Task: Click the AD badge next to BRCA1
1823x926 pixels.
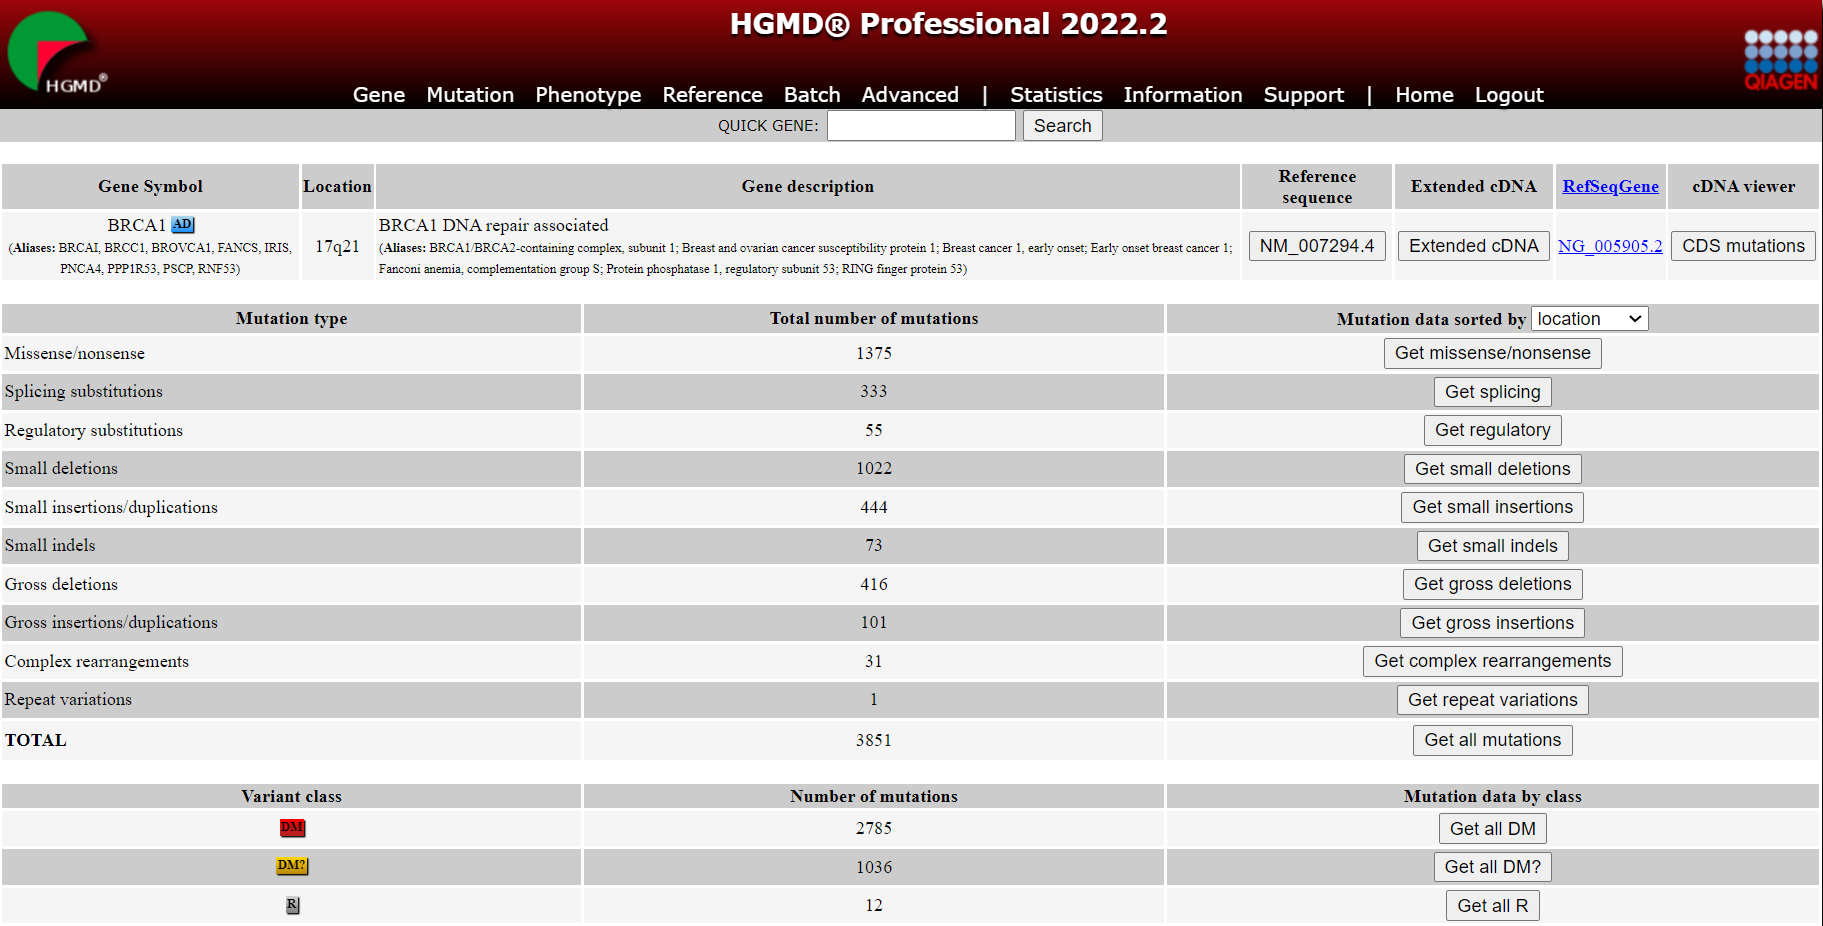Action: click(183, 225)
